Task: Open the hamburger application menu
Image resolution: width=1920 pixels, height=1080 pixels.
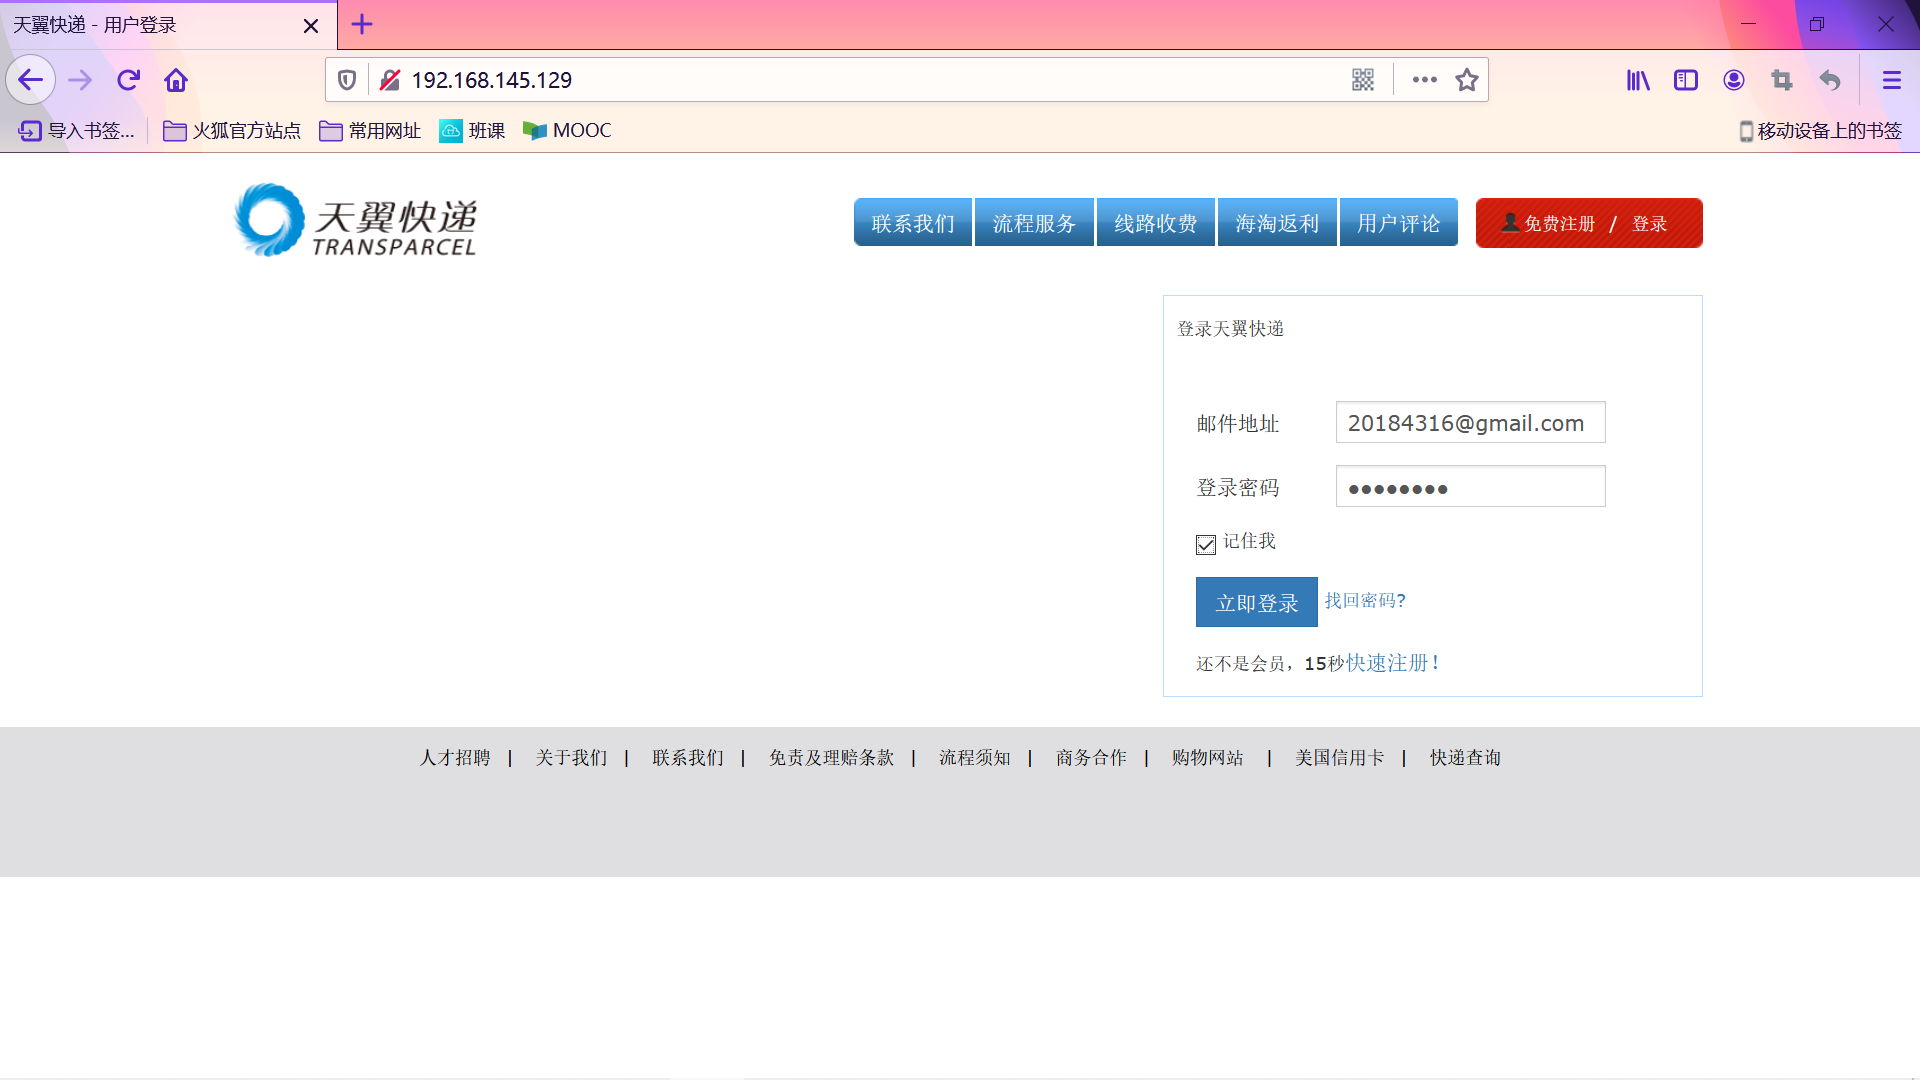Action: click(x=1892, y=80)
